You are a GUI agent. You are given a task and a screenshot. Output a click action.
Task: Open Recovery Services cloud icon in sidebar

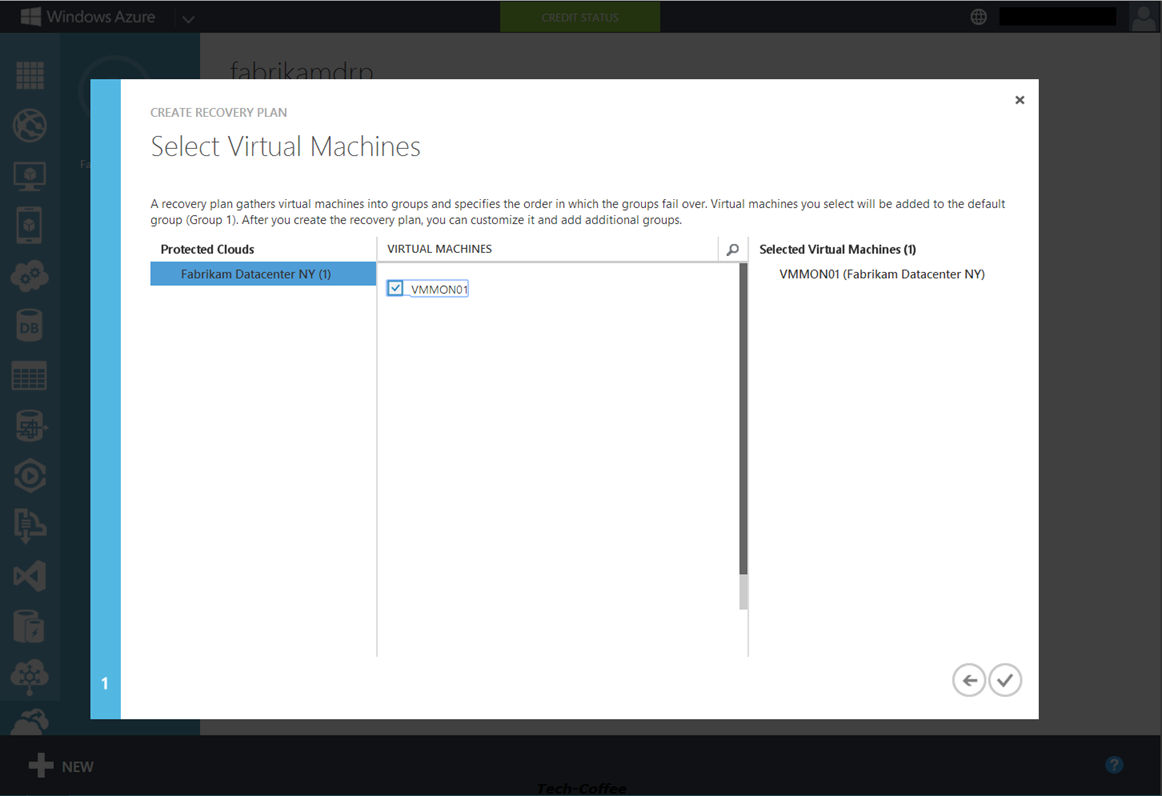coord(30,720)
